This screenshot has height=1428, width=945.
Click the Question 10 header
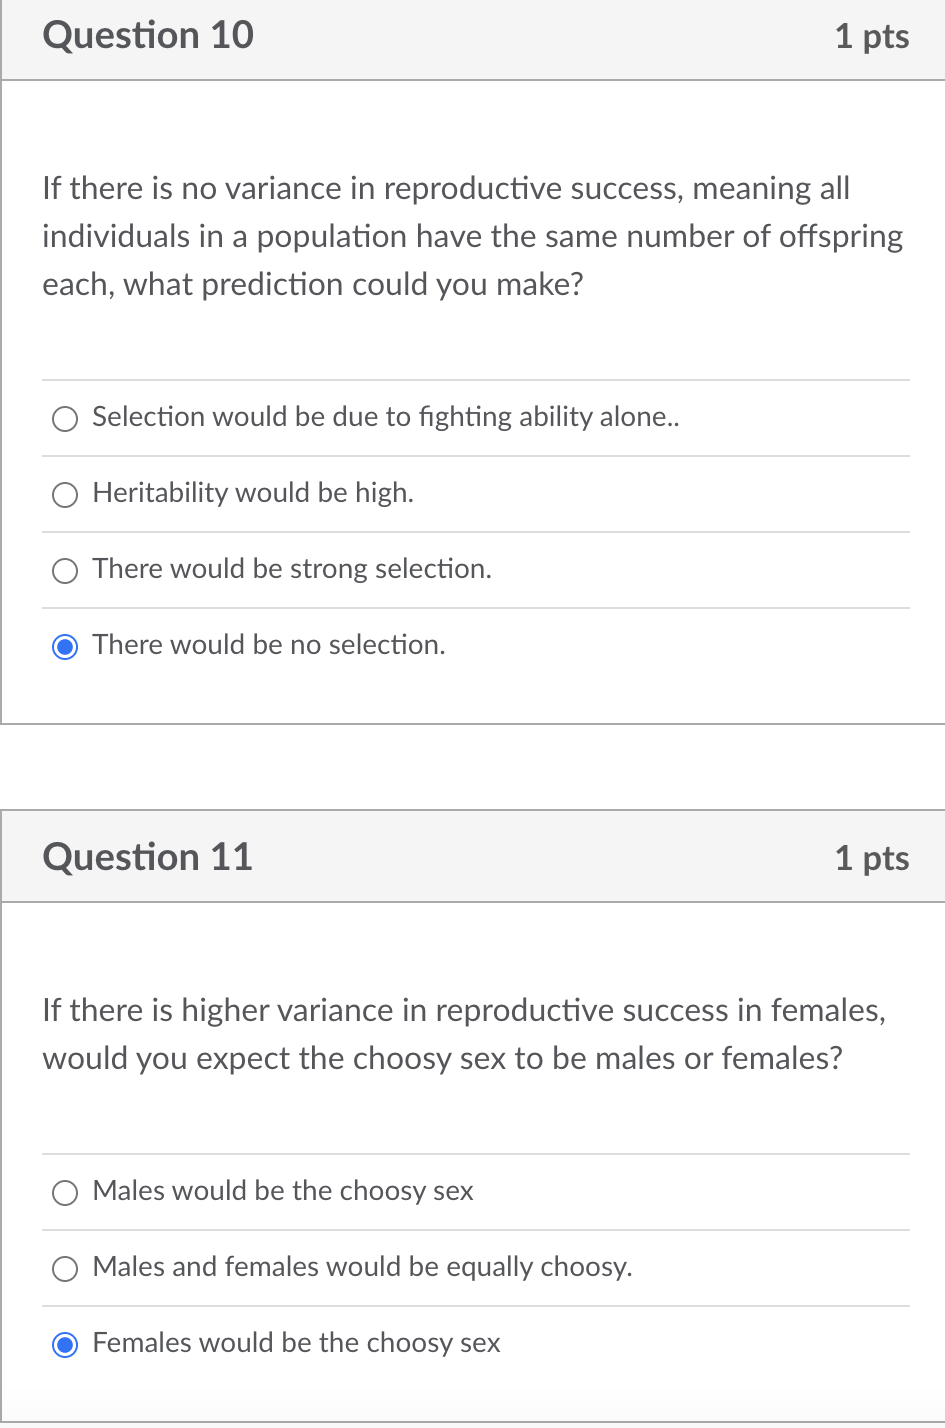point(147,35)
